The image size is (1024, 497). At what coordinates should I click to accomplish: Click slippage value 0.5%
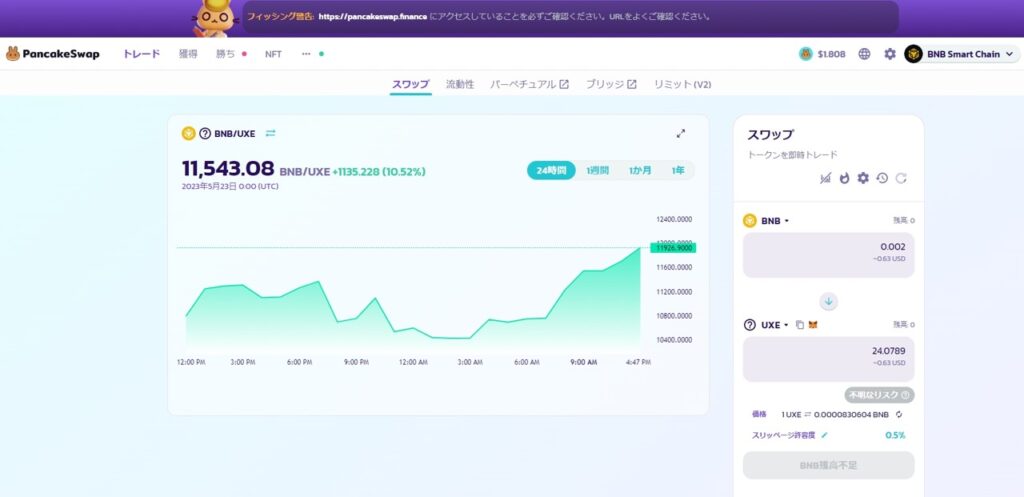(895, 436)
